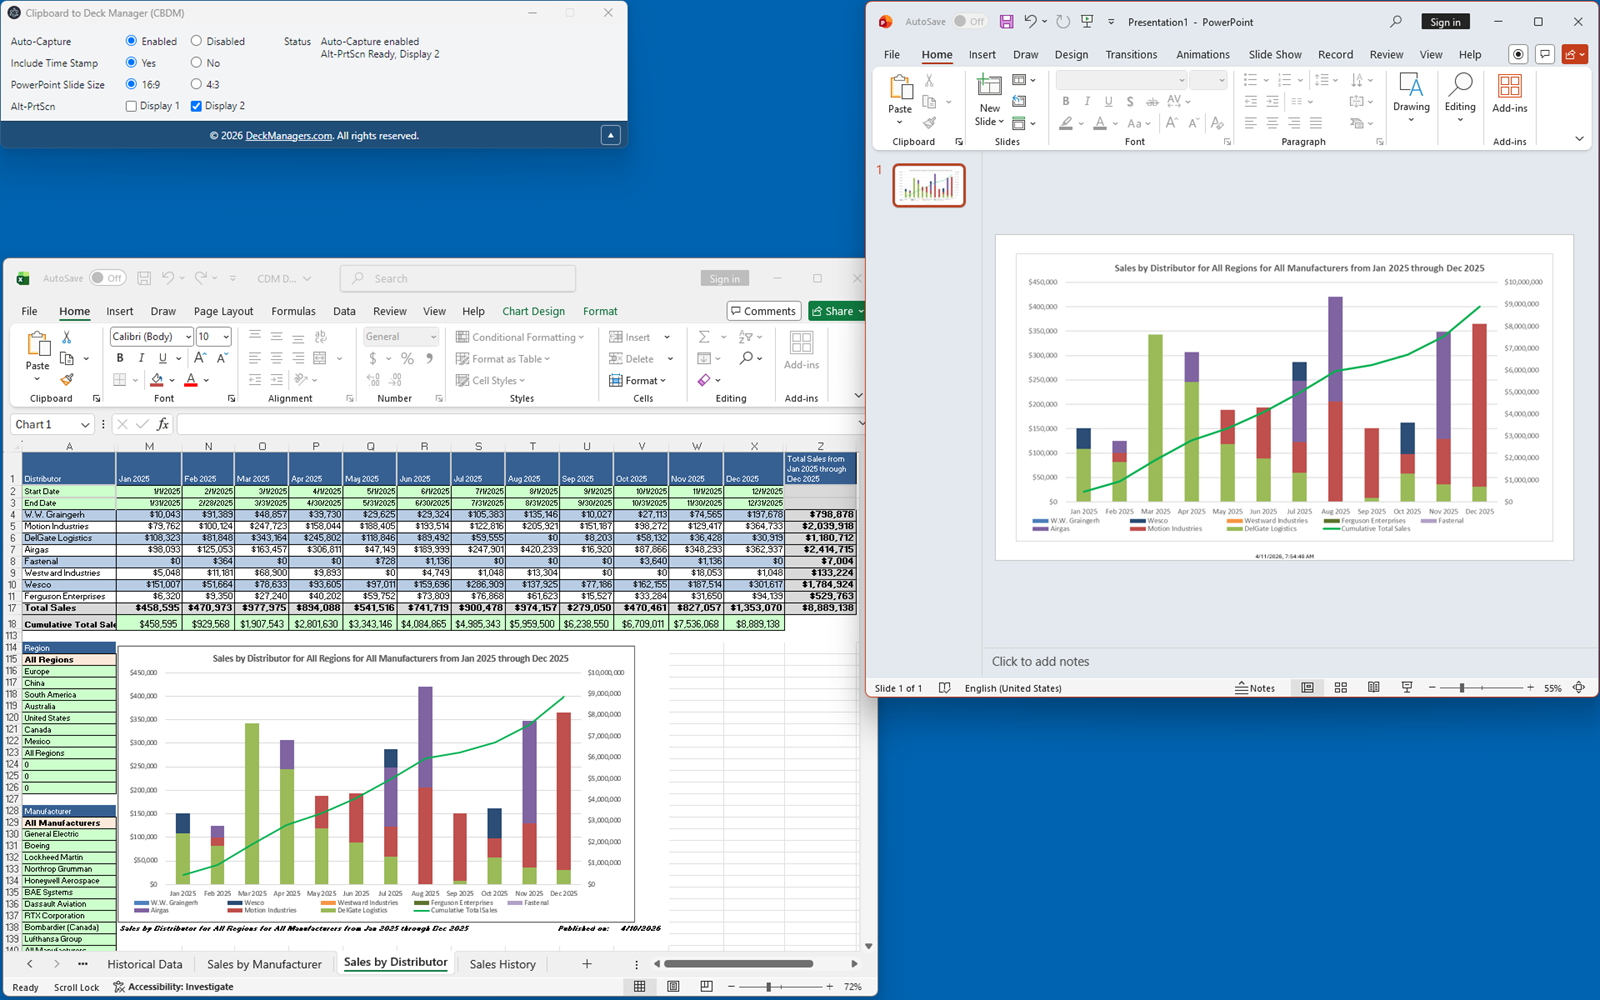The height and width of the screenshot is (1000, 1600).
Task: Open the Sales by Manufacturer sheet tab
Action: [x=264, y=963]
